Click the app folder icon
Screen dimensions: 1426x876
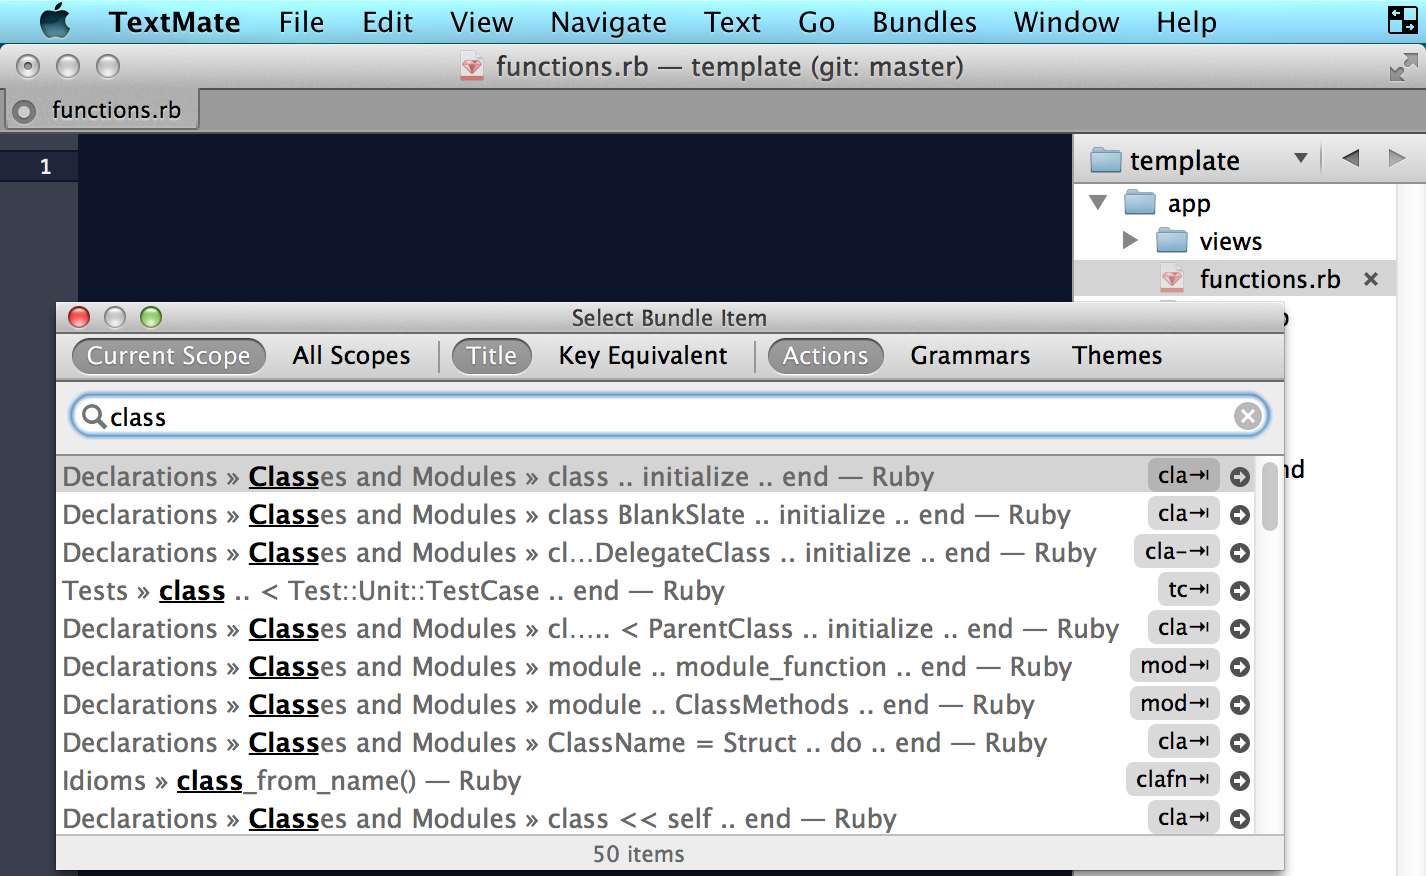[1140, 203]
